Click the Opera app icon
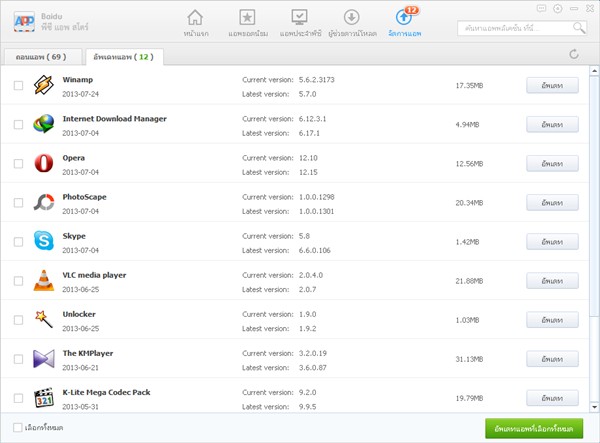The width and height of the screenshot is (600, 443). pyautogui.click(x=44, y=163)
